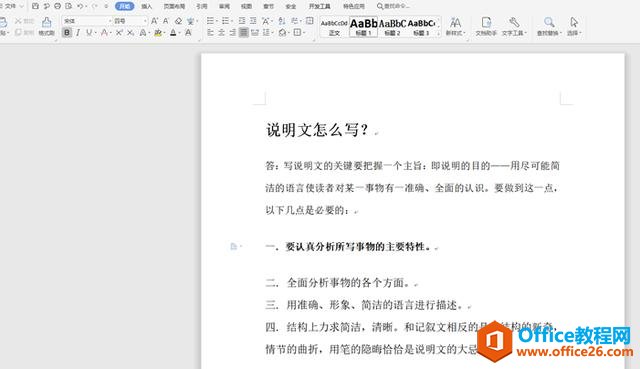Click the line 三．用准确、形象、简洁的语言进行描述。
This screenshot has width=640, height=369.
(x=364, y=305)
